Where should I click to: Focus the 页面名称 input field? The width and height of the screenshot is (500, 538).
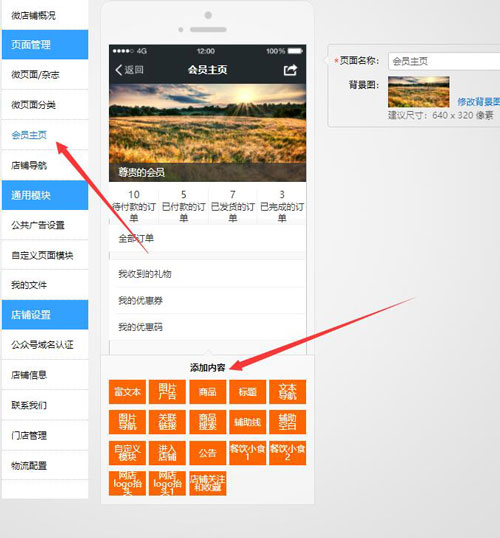(x=444, y=61)
